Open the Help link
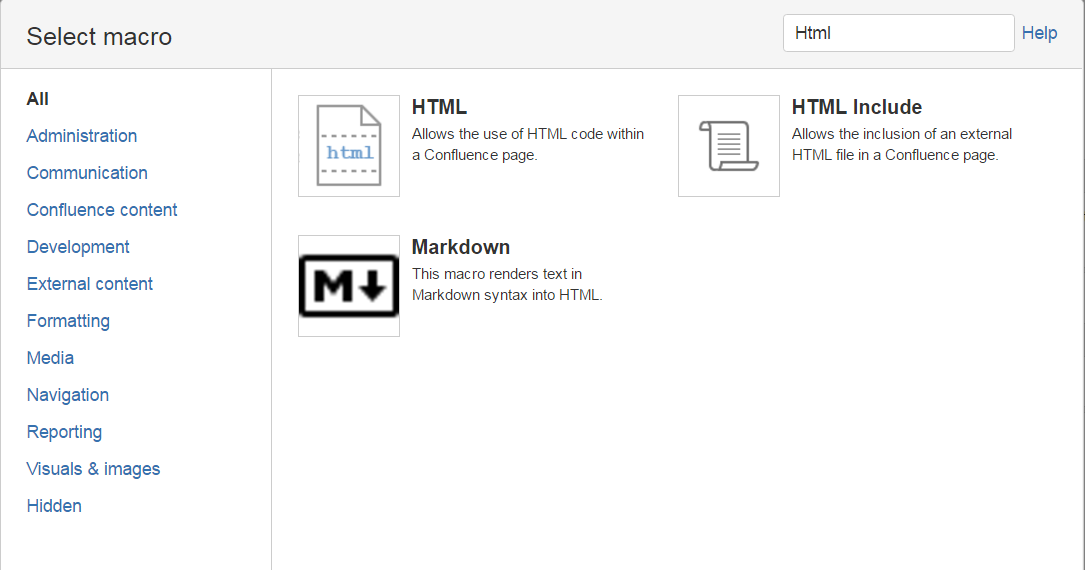Screen dimensions: 1085x570 point(1039,33)
